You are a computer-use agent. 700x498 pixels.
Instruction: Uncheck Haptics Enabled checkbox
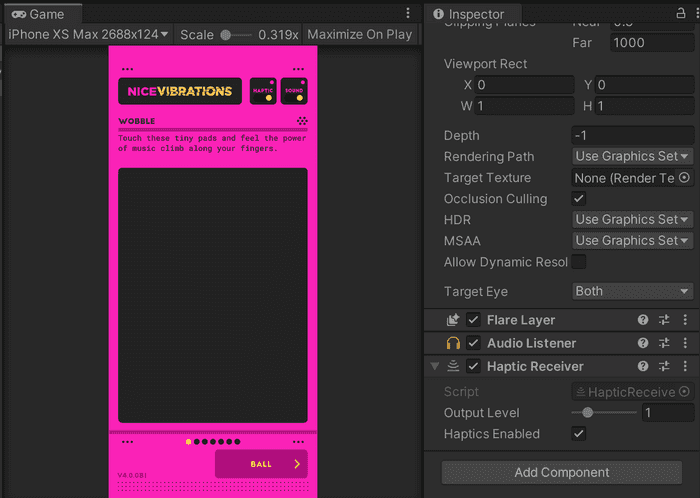[x=579, y=433]
